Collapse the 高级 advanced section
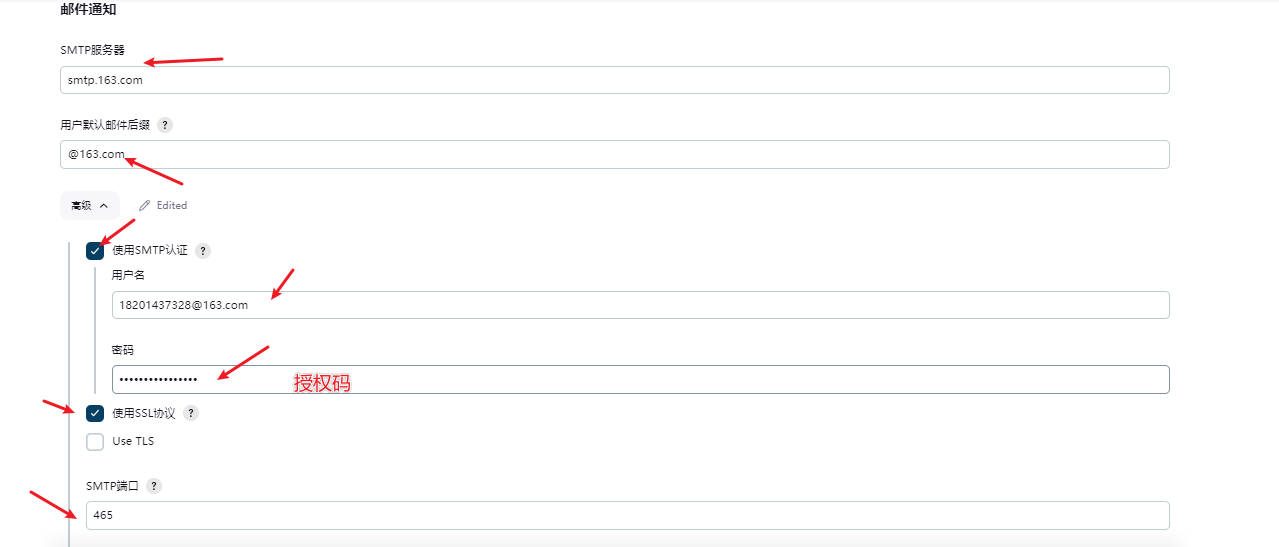The width and height of the screenshot is (1279, 547). (x=90, y=205)
